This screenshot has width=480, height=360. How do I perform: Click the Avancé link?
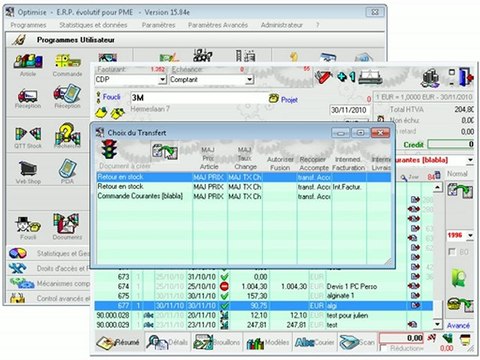pos(458,325)
